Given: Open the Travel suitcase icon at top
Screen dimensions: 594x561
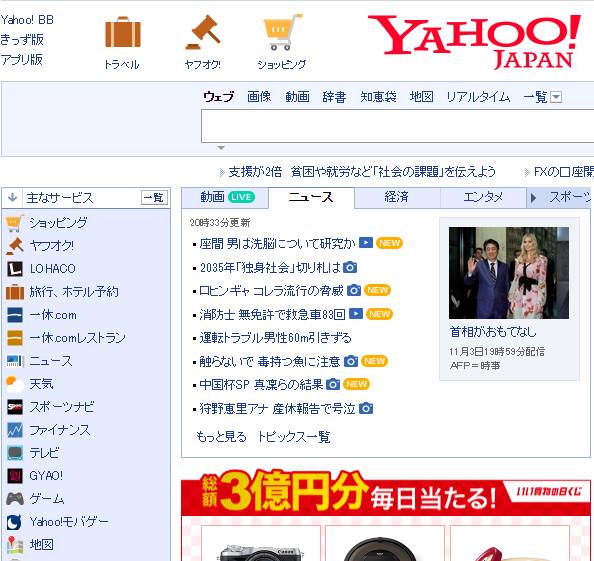Looking at the screenshot, I should coord(123,32).
